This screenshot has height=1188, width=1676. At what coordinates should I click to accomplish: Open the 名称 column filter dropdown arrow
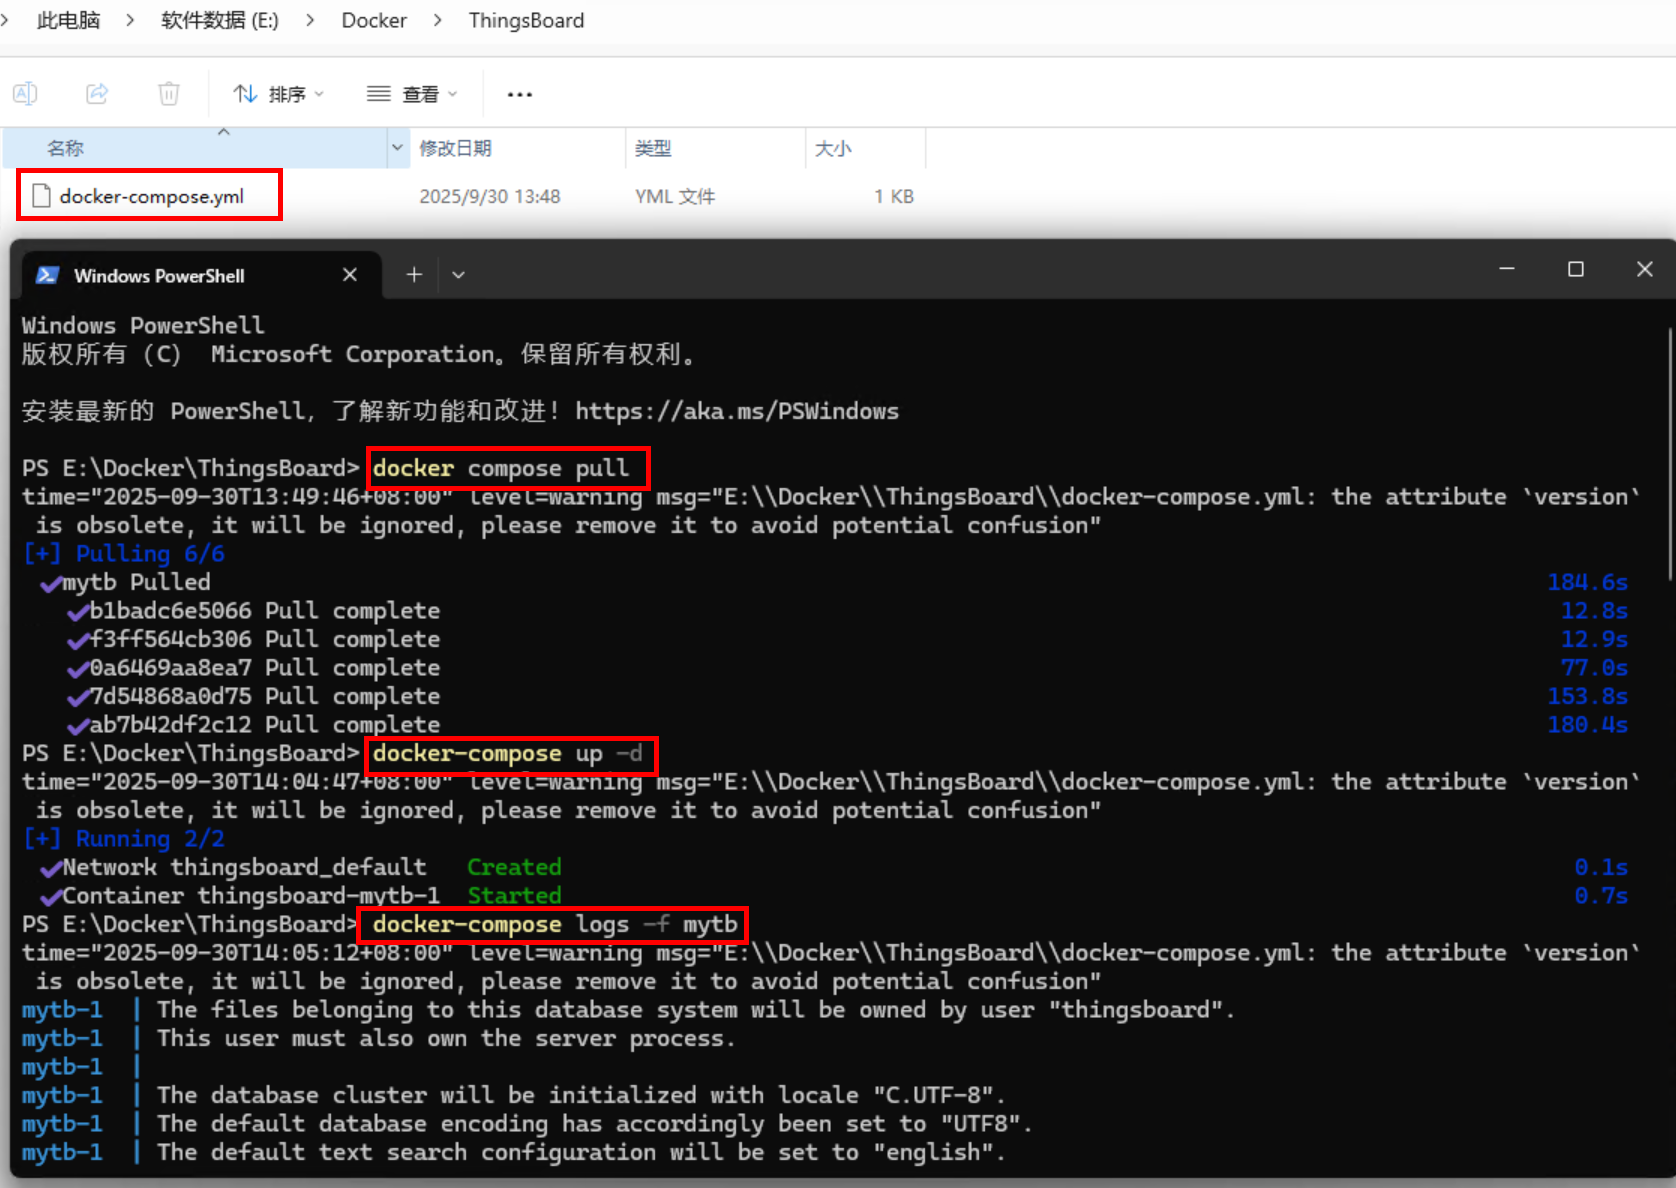398,148
